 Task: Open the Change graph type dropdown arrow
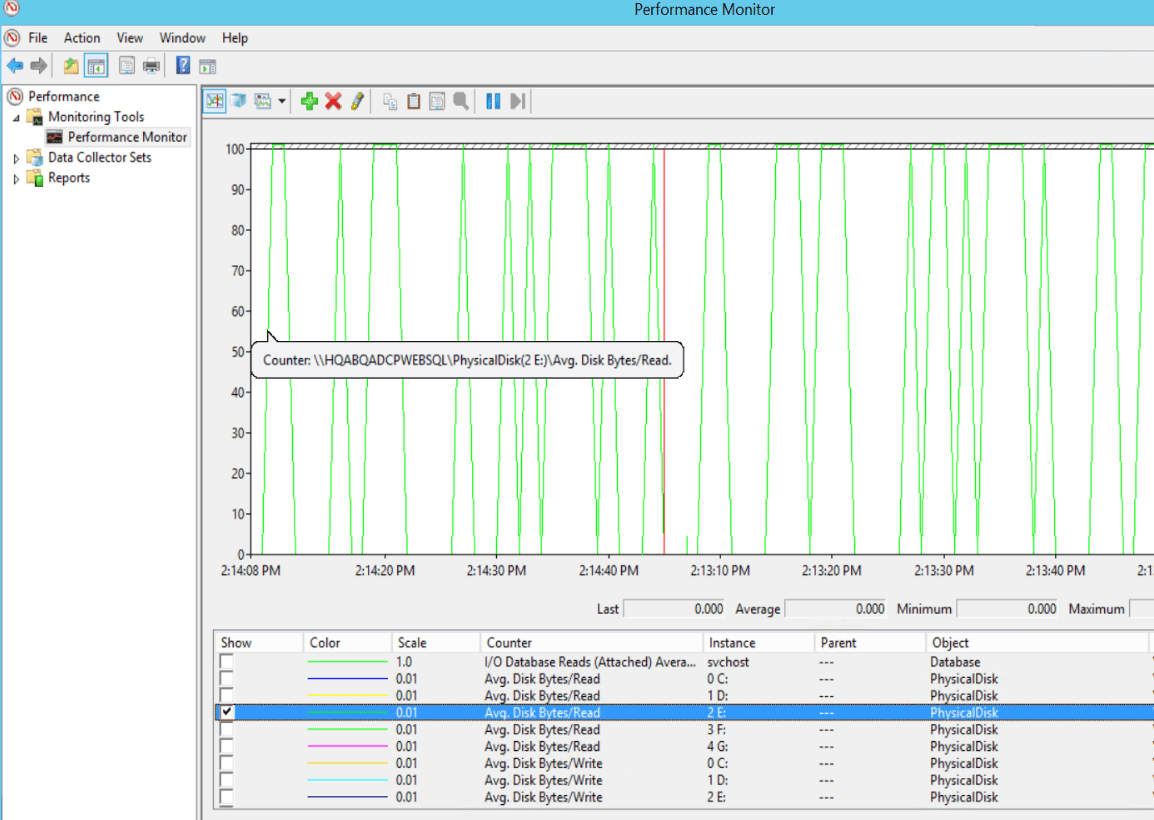tap(283, 101)
